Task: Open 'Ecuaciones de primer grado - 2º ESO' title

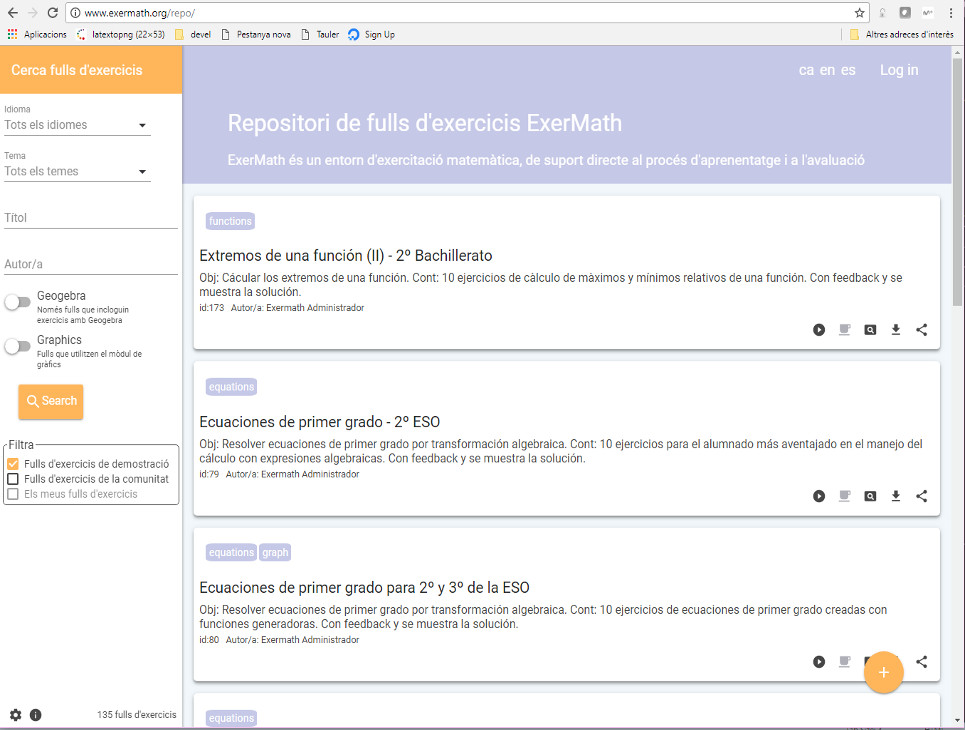Action: (319, 422)
